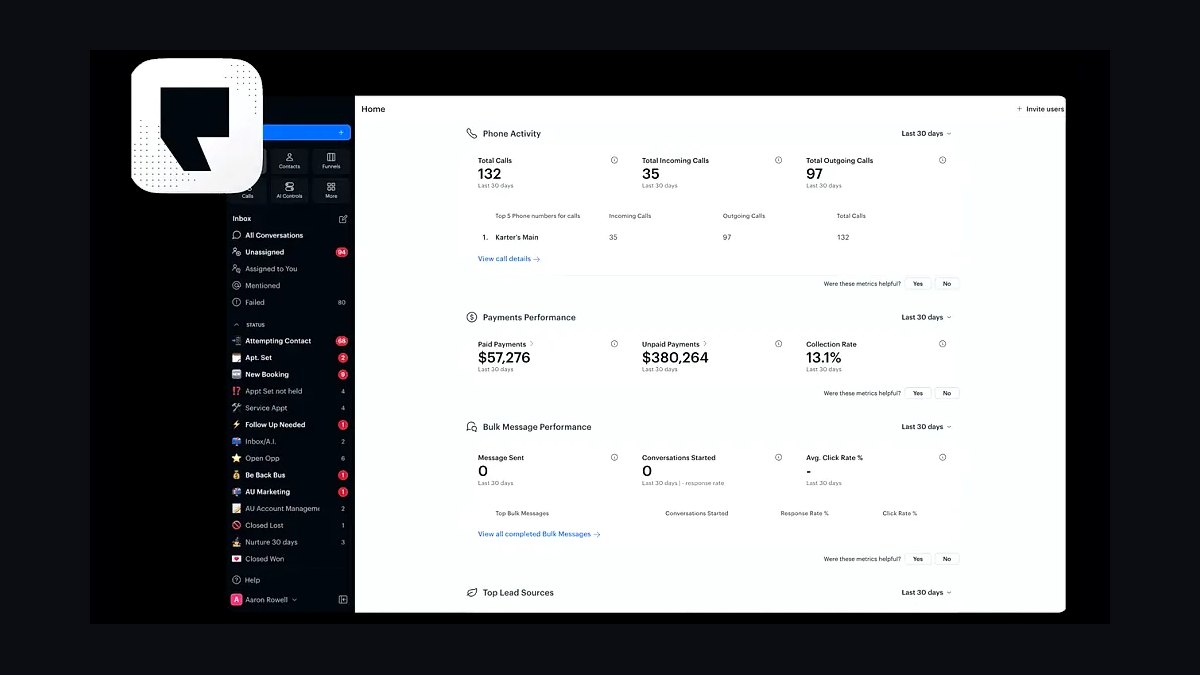The image size is (1200, 675).
Task: Click the star icon for Open Opp
Action: (x=236, y=458)
